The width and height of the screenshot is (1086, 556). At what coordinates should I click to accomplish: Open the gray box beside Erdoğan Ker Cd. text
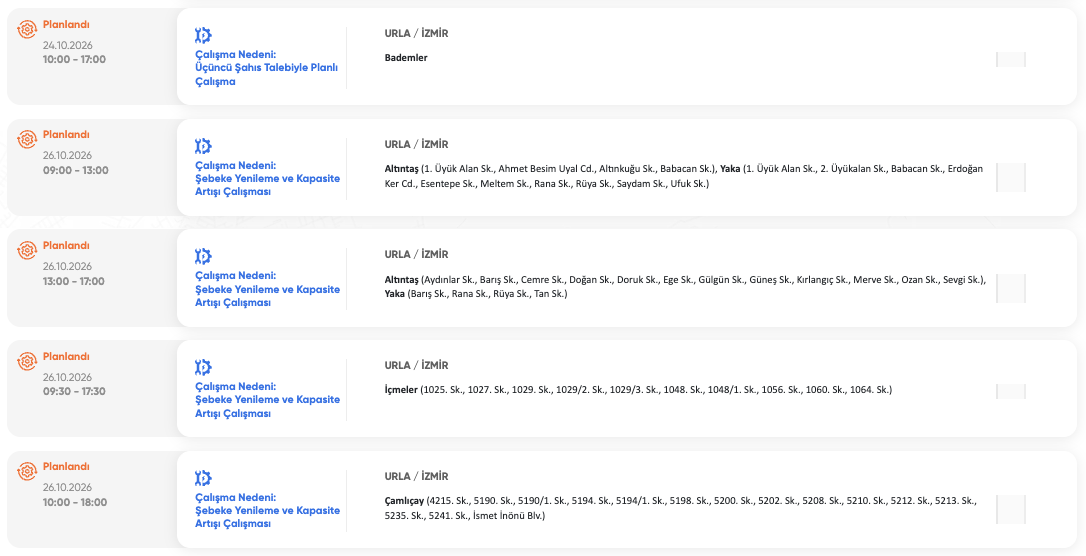[x=1011, y=177]
